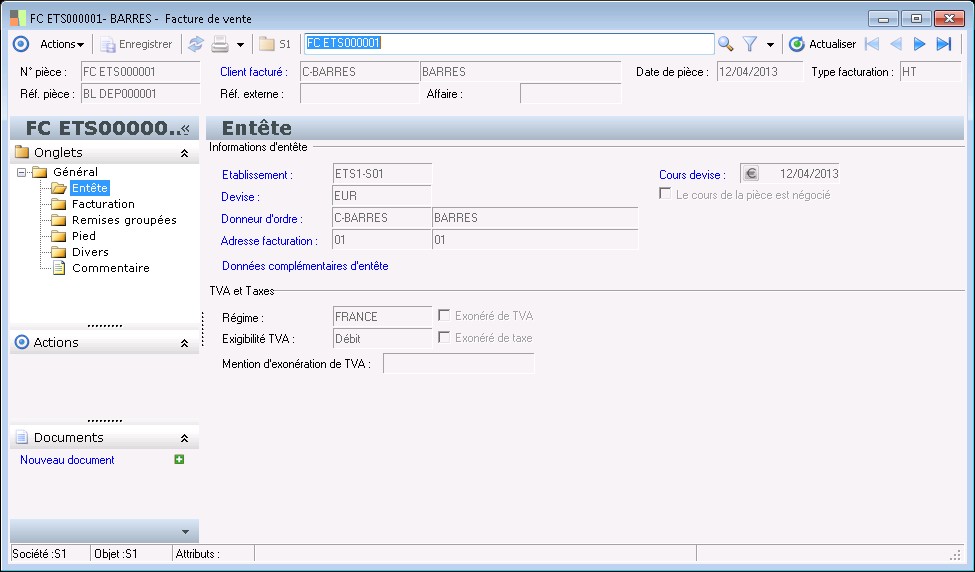This screenshot has height=572, width=975.
Task: Collapse the left navigation panel with double chevron
Action: click(185, 129)
